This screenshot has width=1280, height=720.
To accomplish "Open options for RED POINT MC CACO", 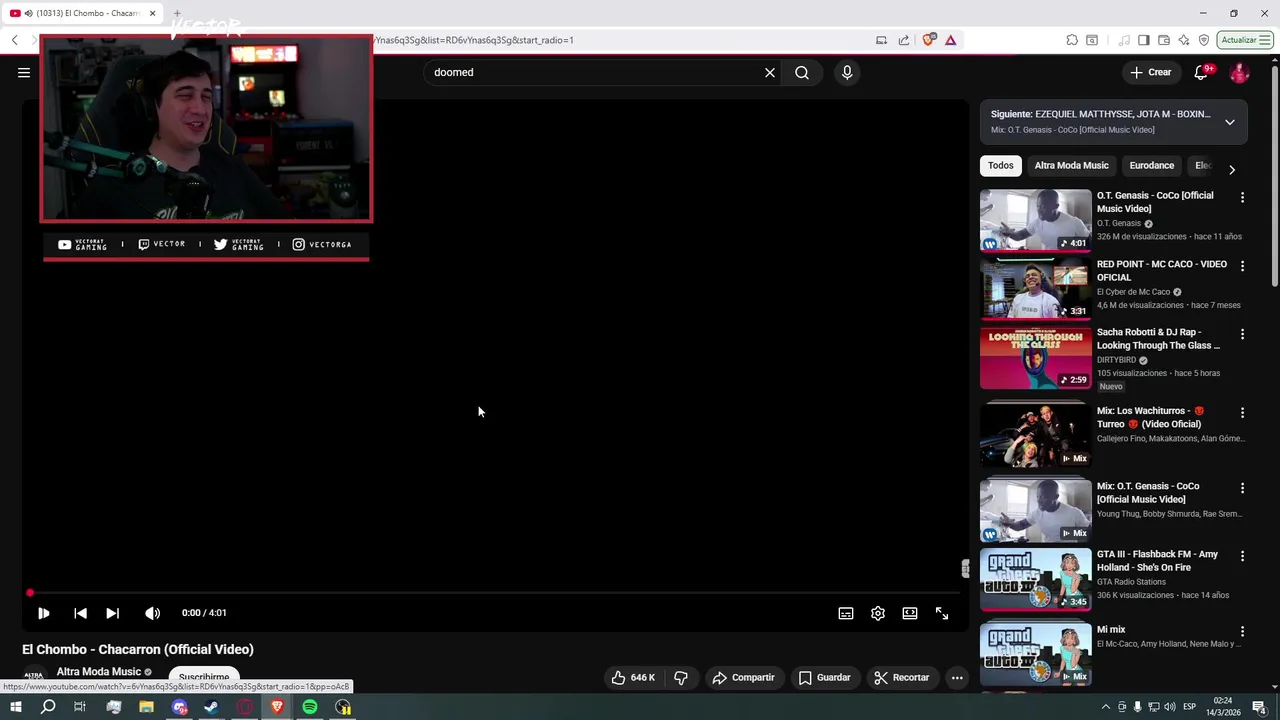I will [1242, 266].
